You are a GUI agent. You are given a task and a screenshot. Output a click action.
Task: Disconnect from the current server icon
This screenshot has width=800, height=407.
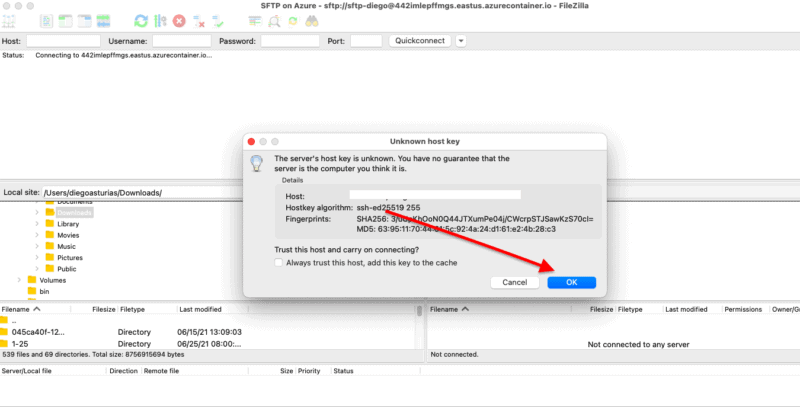(198, 21)
